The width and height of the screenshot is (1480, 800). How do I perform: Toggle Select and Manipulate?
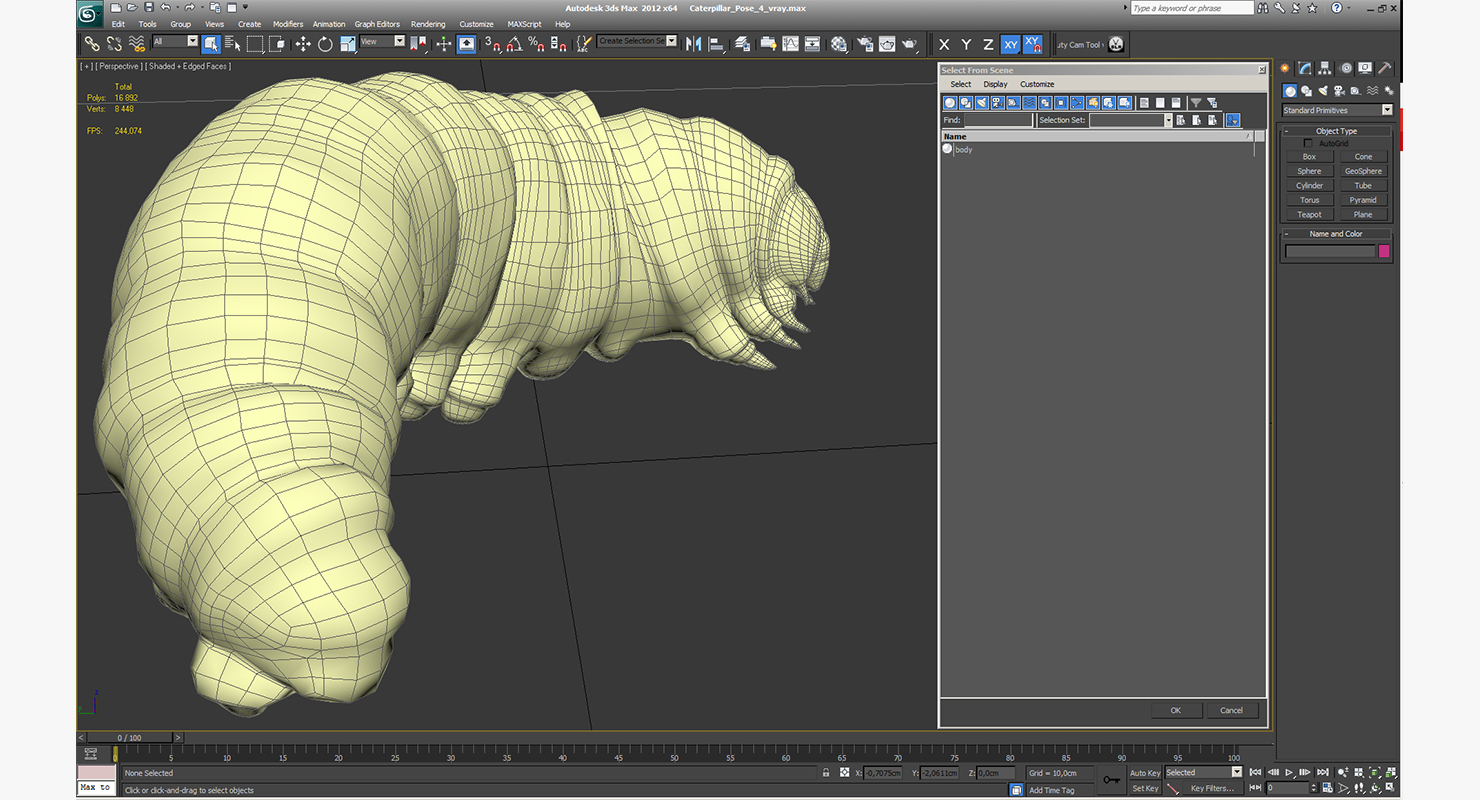444,44
